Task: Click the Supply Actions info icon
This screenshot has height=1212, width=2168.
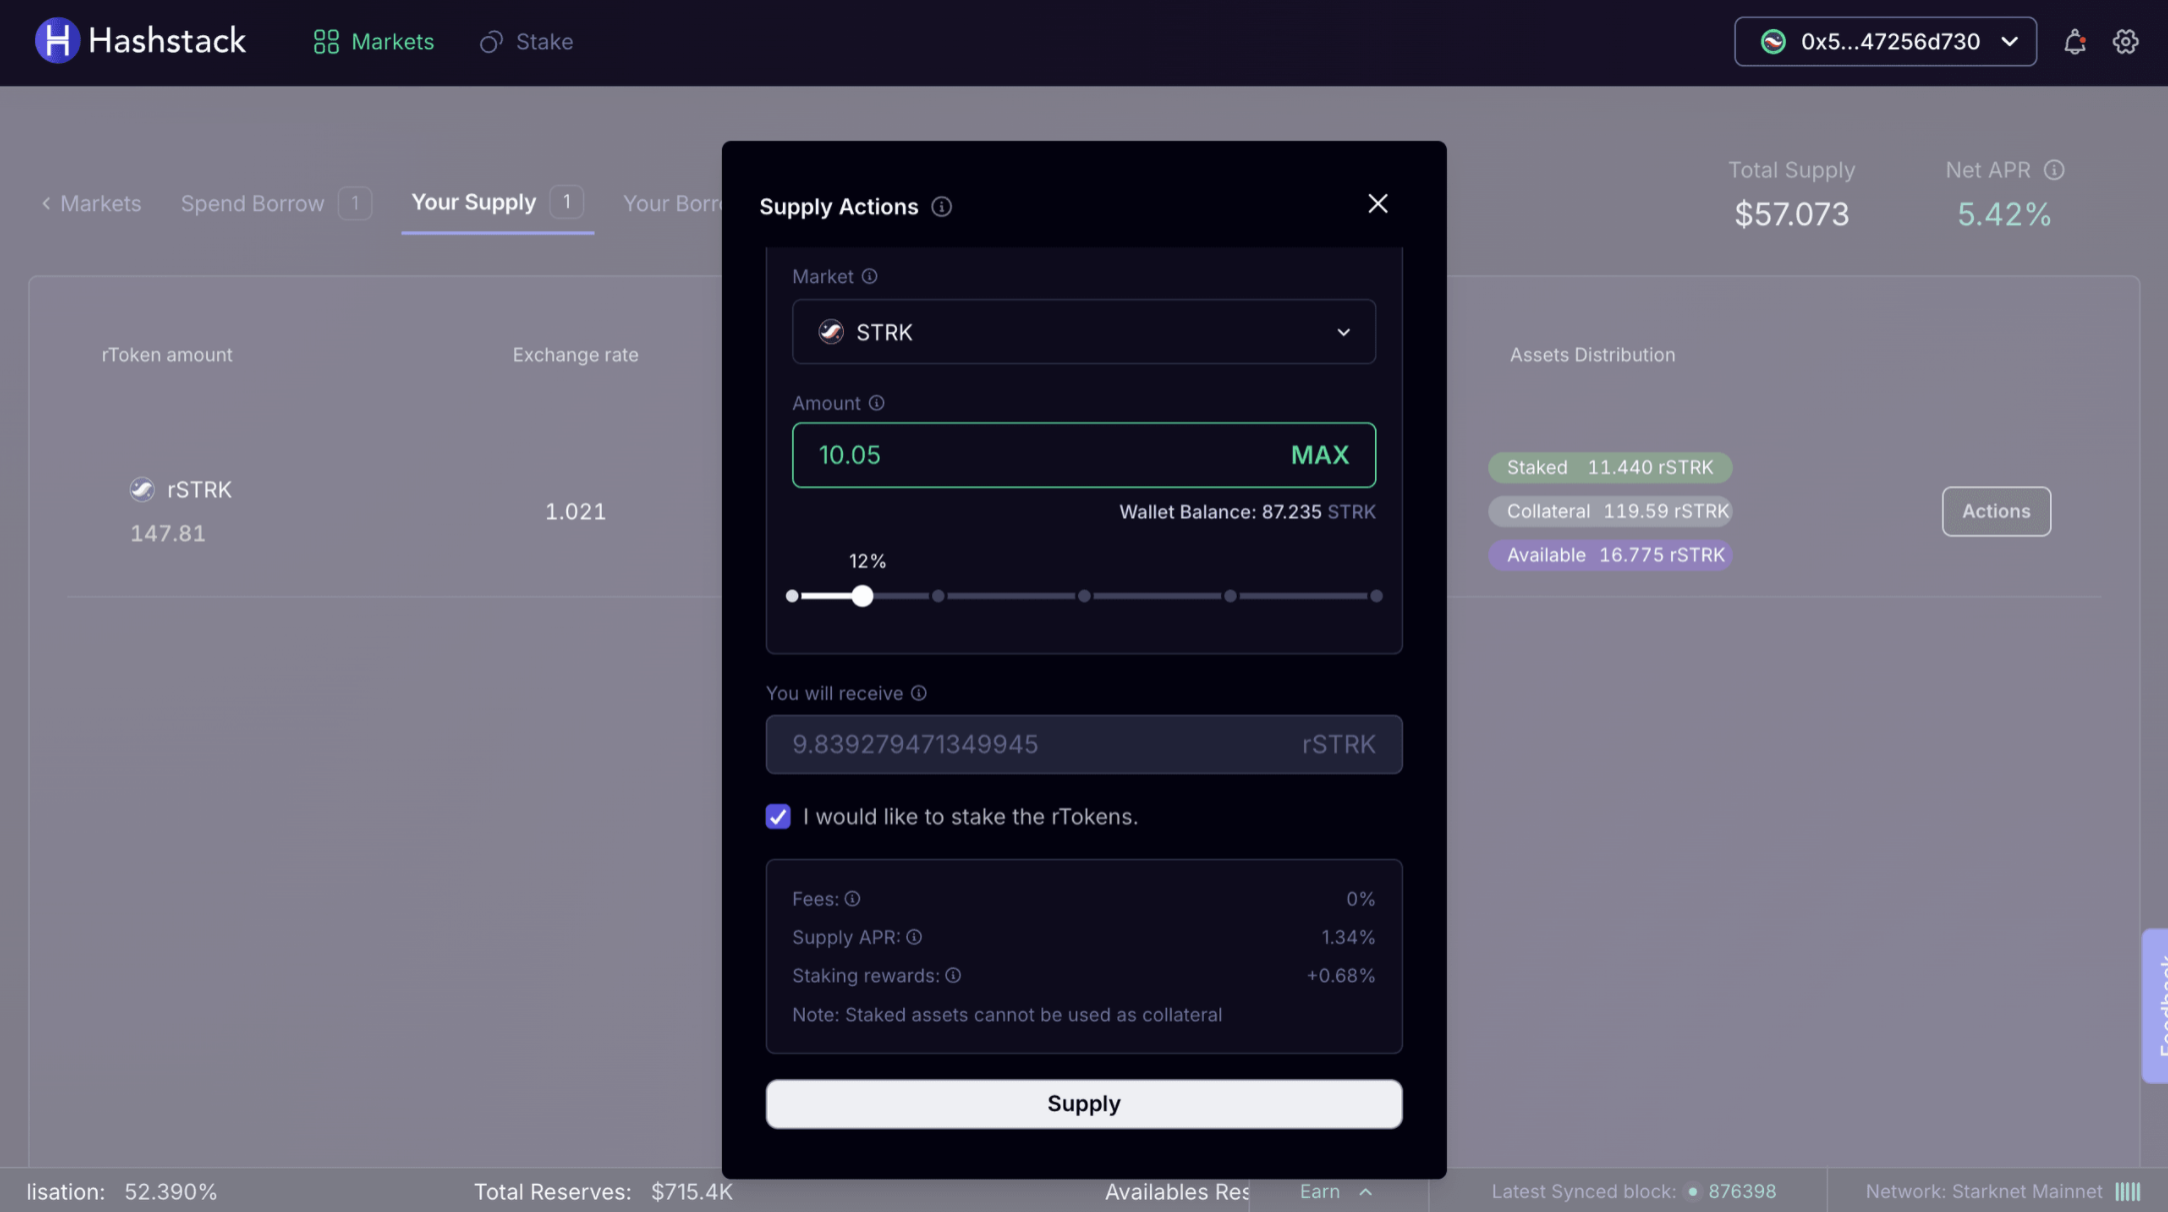Action: pyautogui.click(x=942, y=207)
